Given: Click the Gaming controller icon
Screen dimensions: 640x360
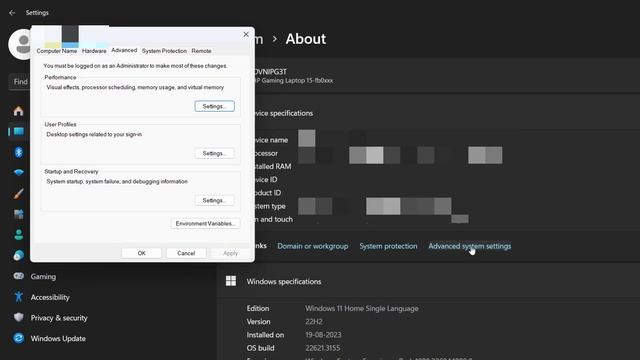Looking at the screenshot, I should [x=18, y=276].
